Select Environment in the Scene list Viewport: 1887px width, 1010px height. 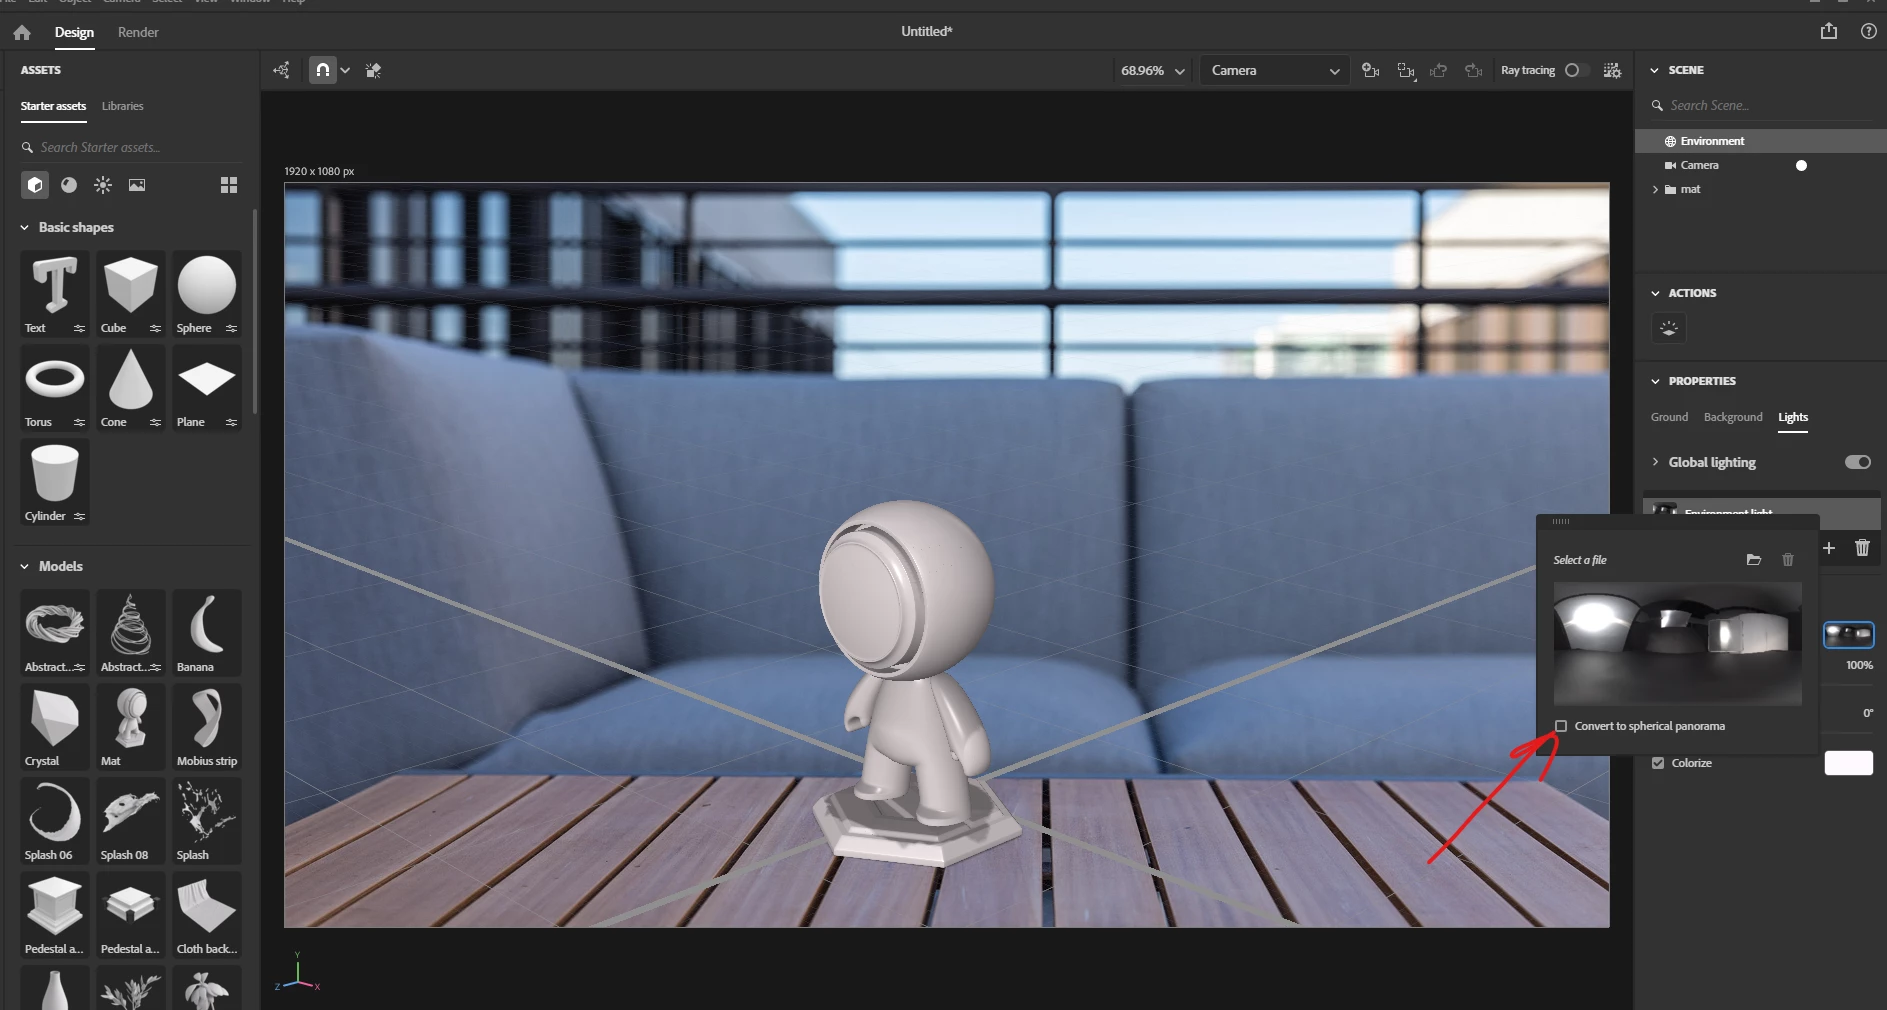(1761, 141)
